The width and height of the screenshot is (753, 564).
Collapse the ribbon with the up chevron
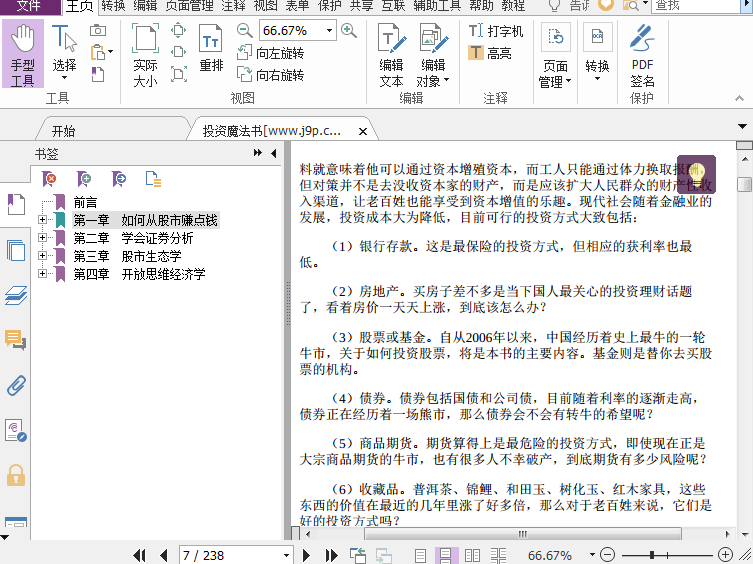740,98
